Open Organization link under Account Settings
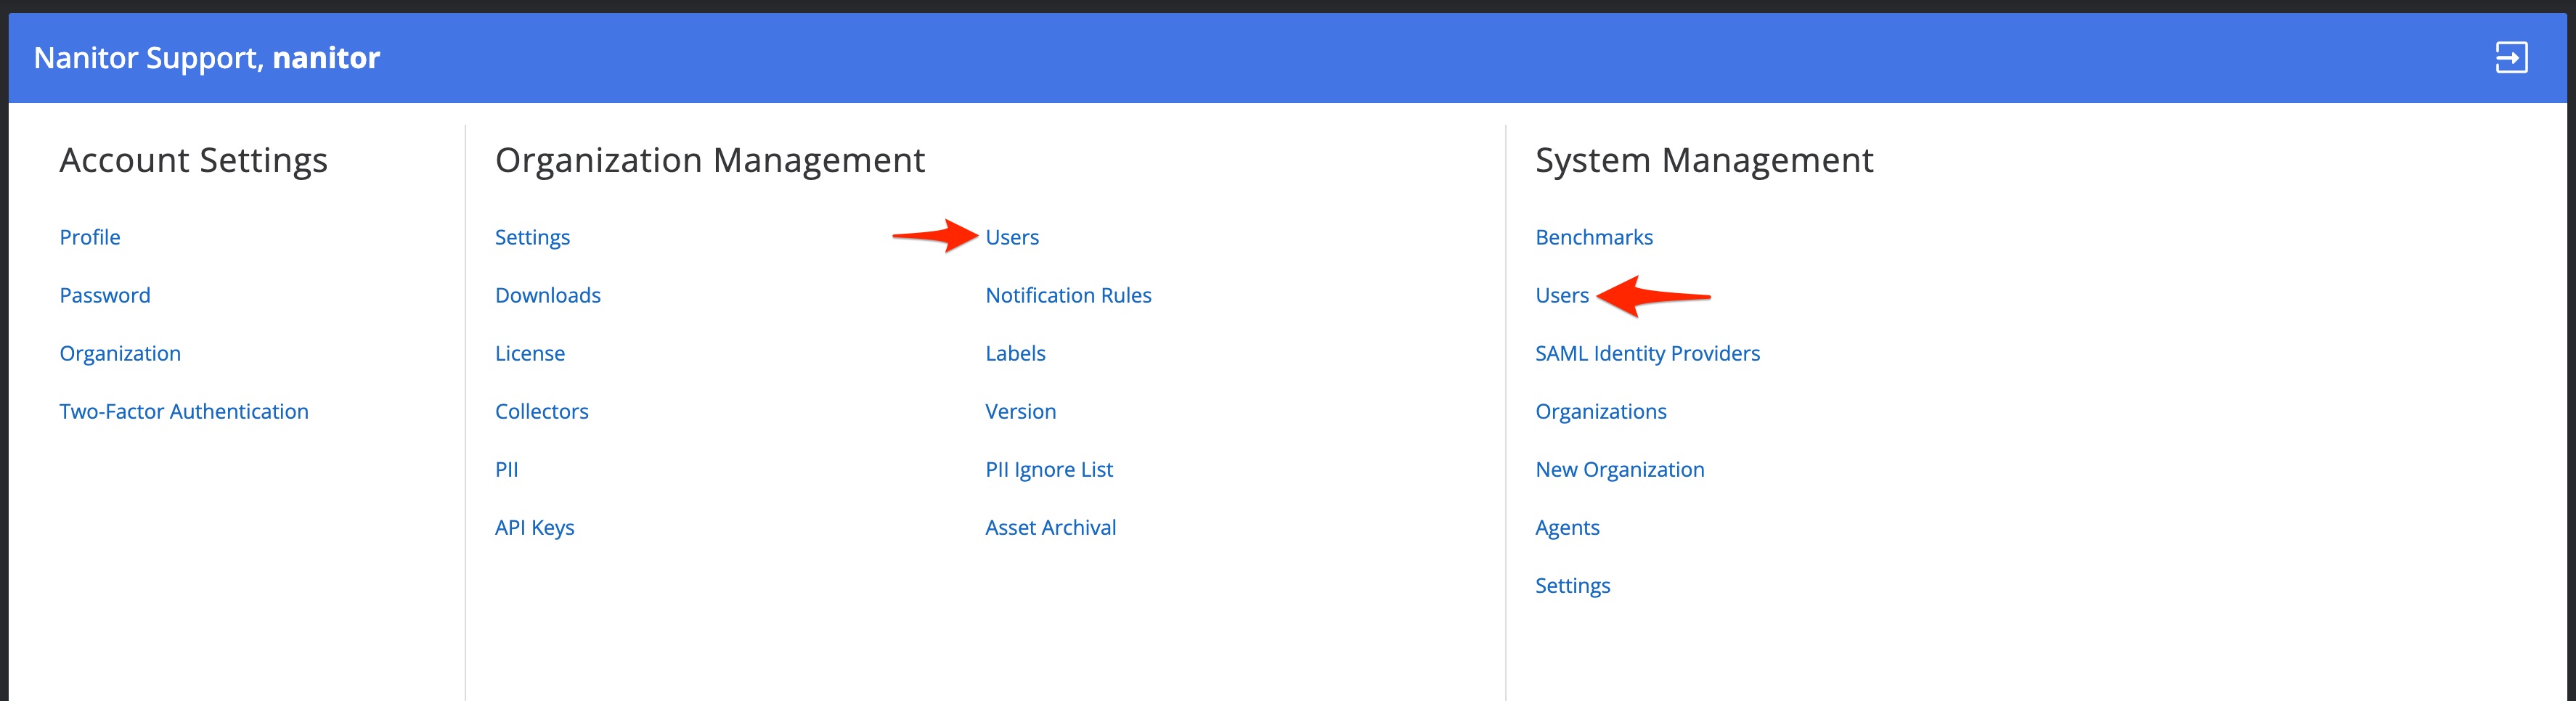 120,353
